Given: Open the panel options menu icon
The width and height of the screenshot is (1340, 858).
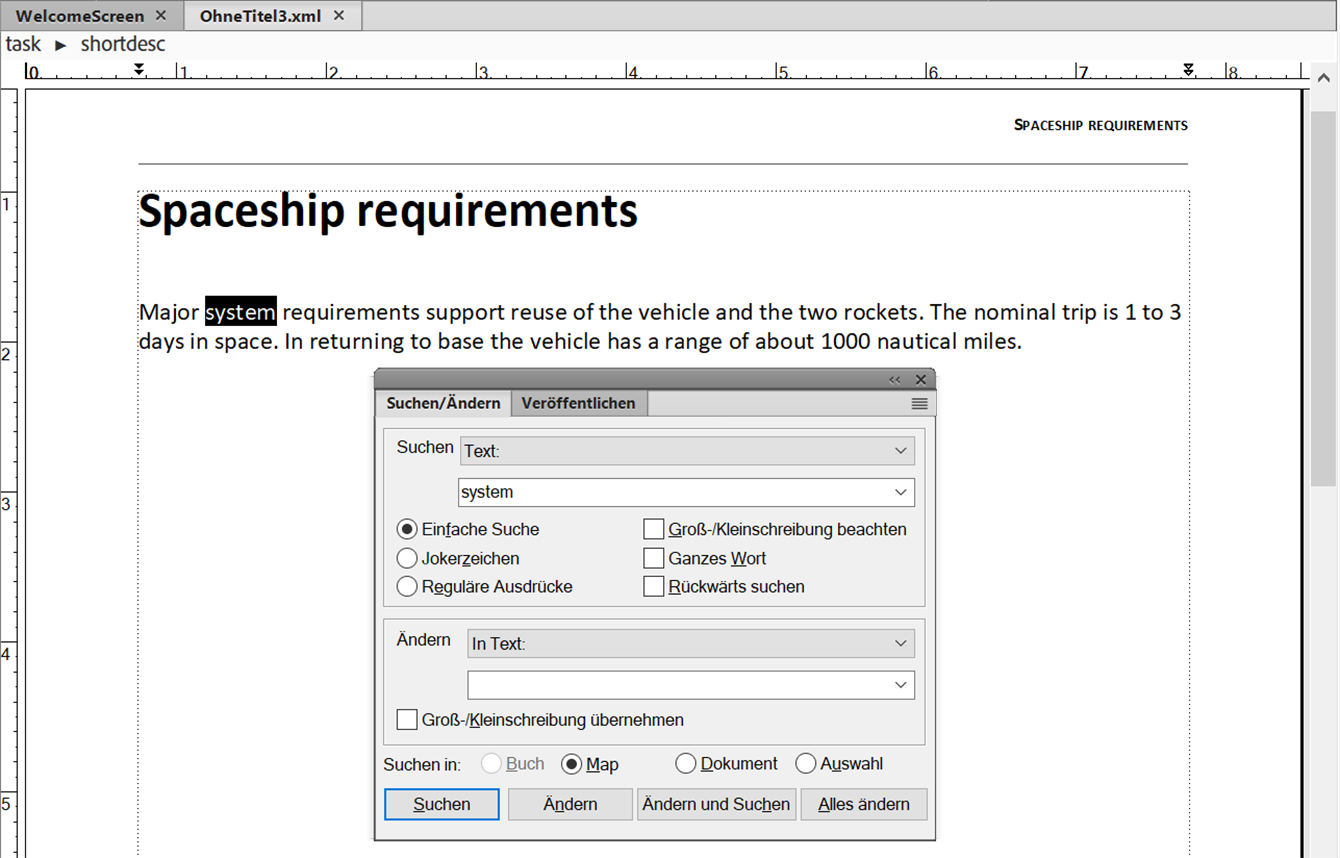Looking at the screenshot, I should click(919, 404).
